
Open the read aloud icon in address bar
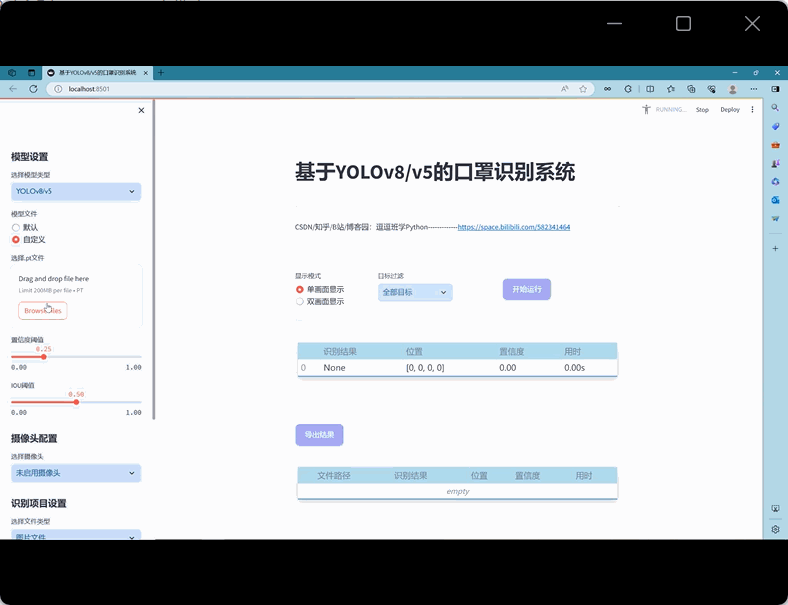(x=564, y=89)
